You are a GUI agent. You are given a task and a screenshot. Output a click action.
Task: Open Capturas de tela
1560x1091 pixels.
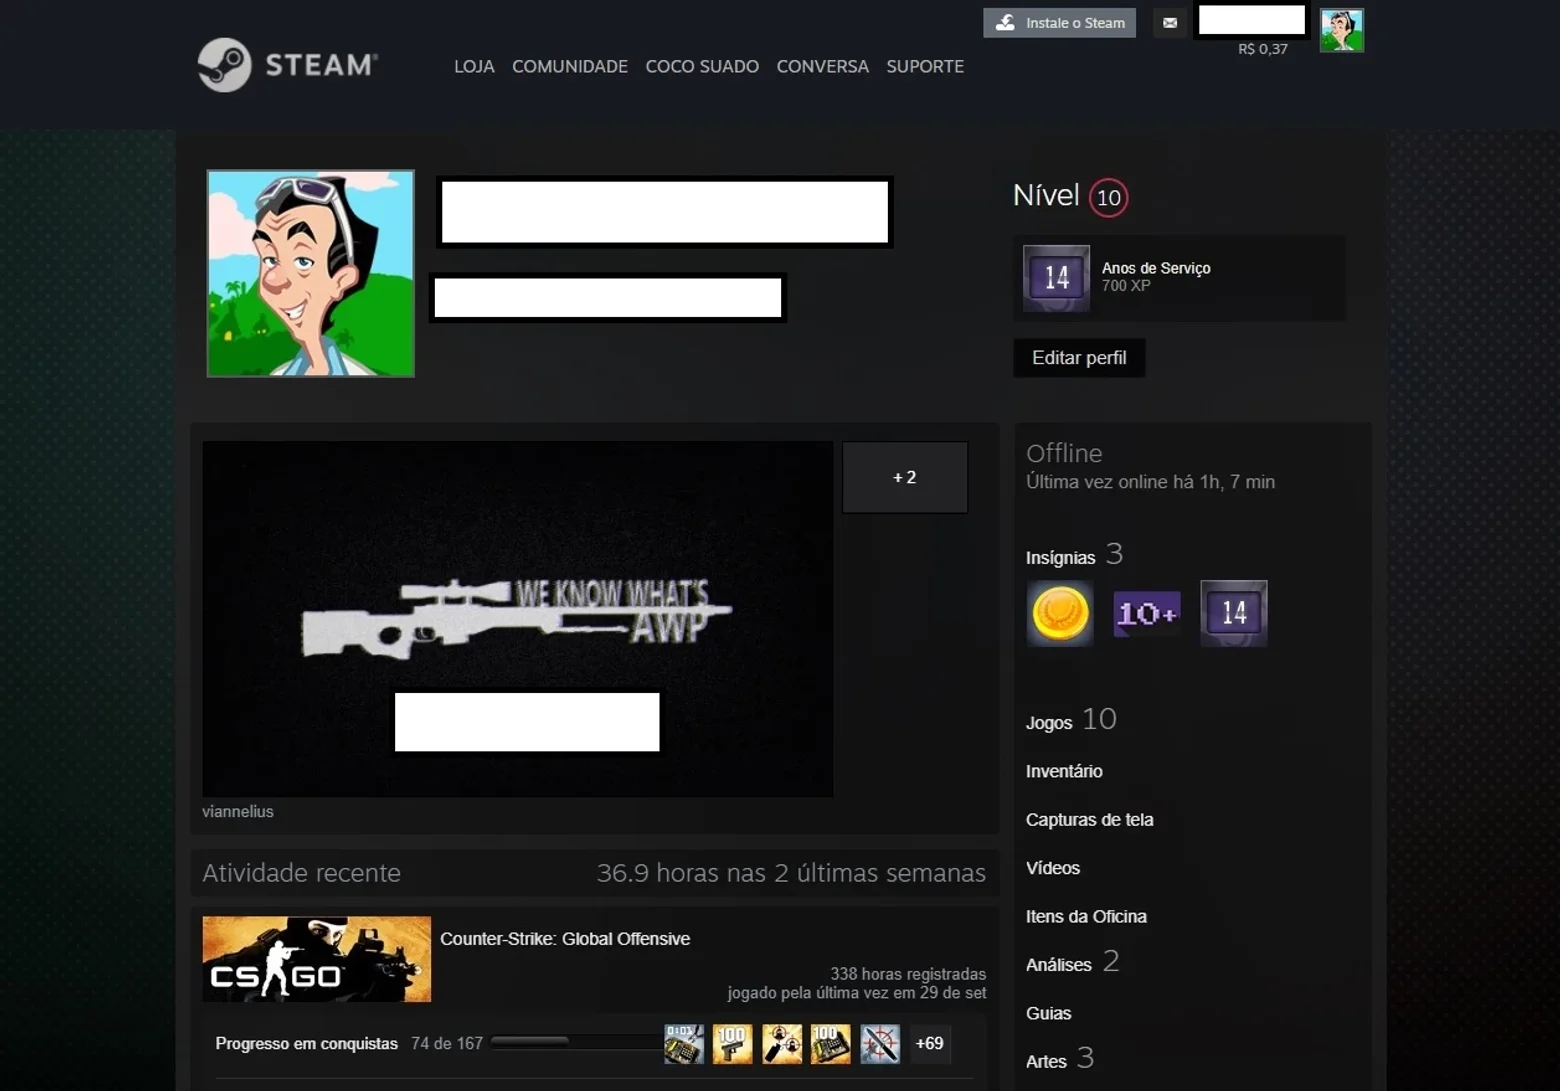pos(1090,820)
